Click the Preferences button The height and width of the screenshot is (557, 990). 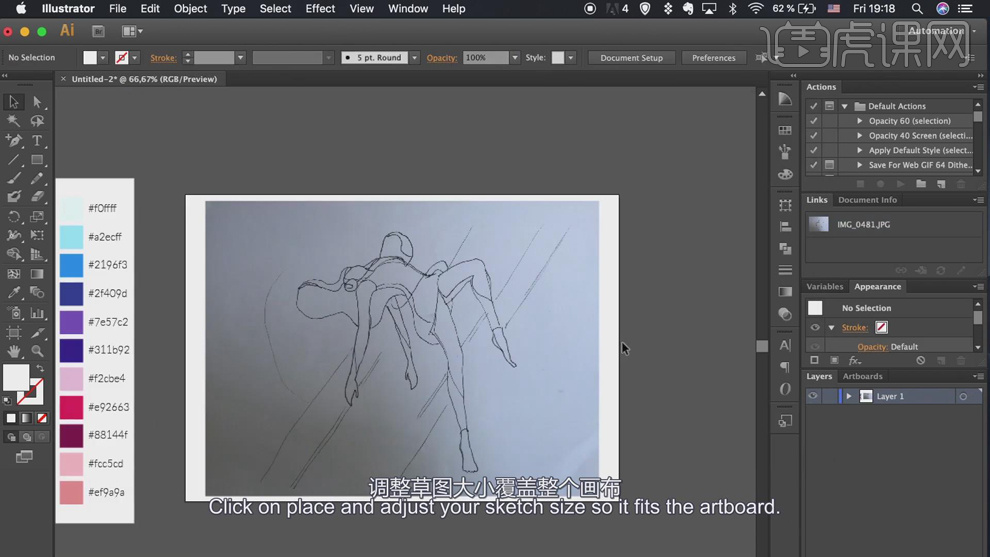coord(713,58)
